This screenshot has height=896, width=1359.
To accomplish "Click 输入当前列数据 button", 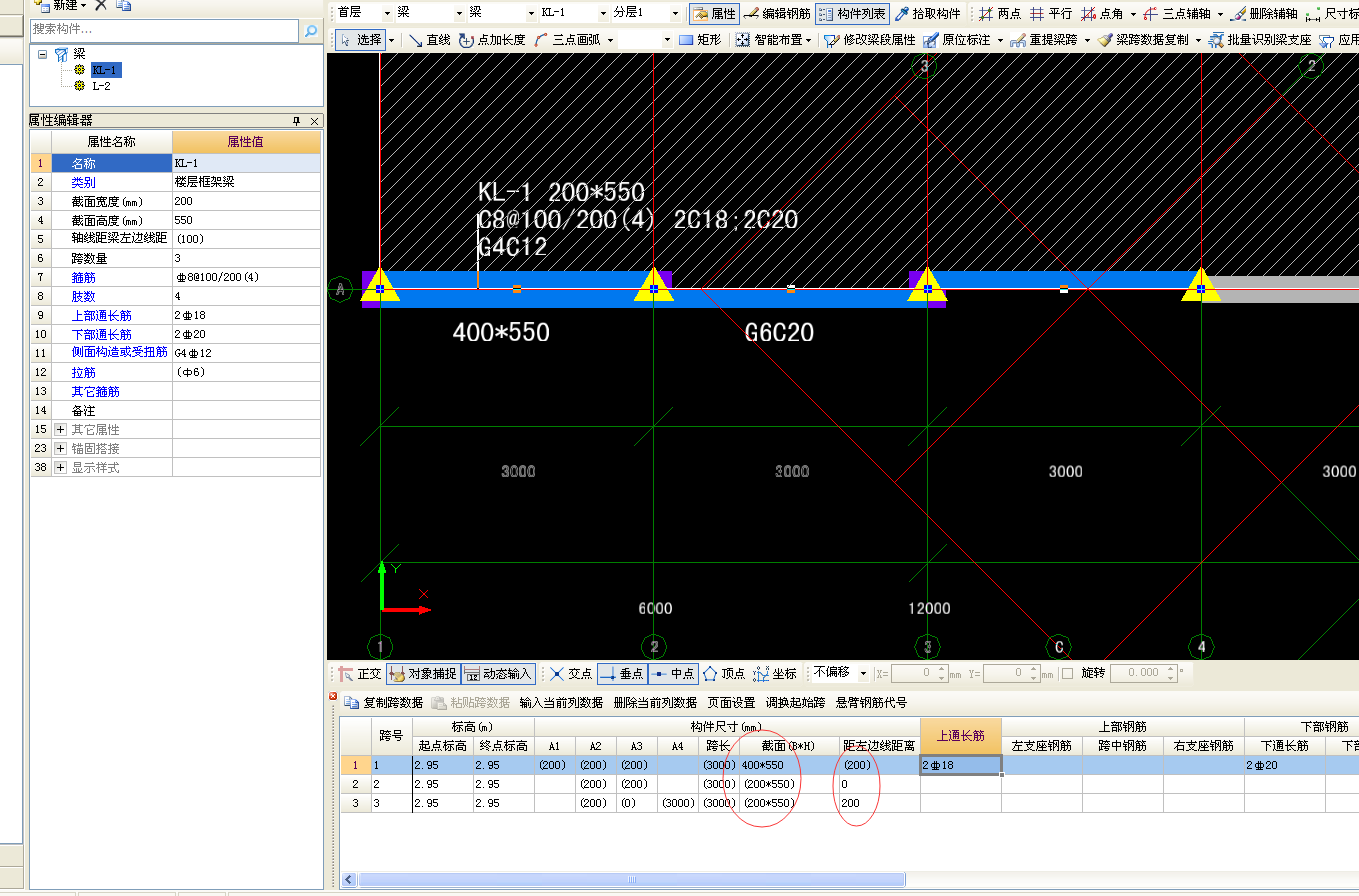I will tap(562, 702).
